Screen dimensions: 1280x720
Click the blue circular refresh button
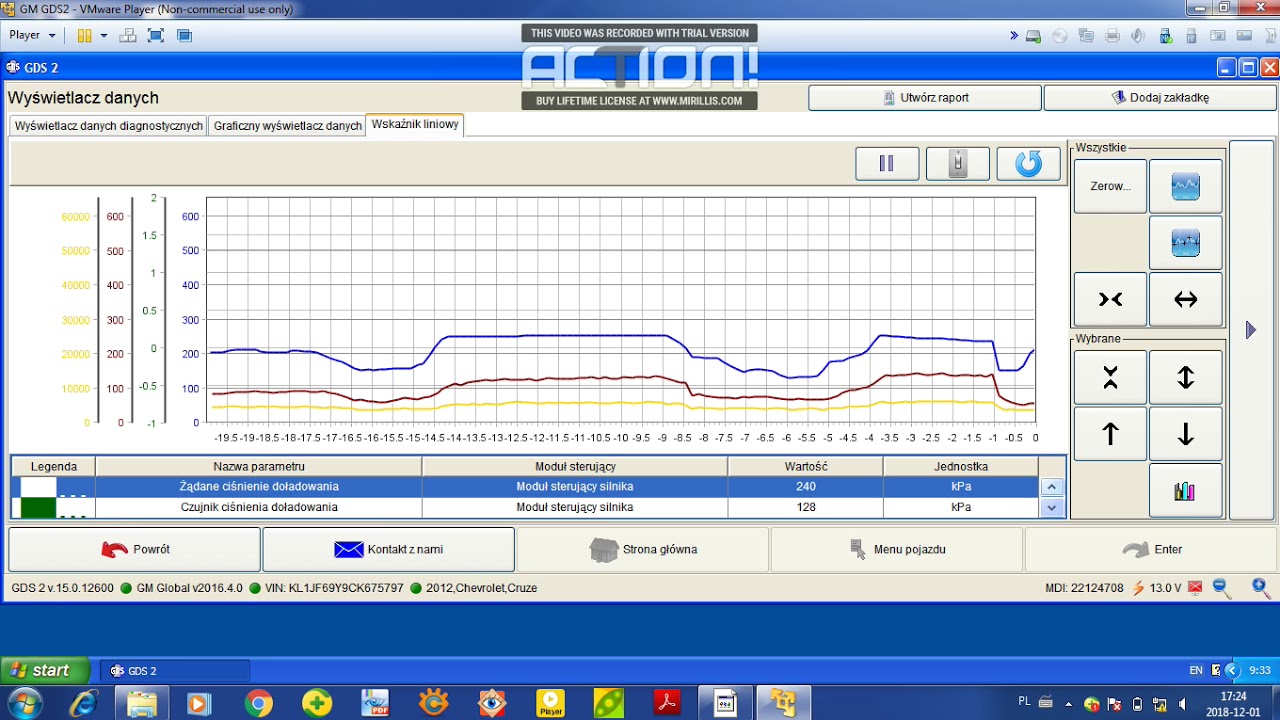1028,164
